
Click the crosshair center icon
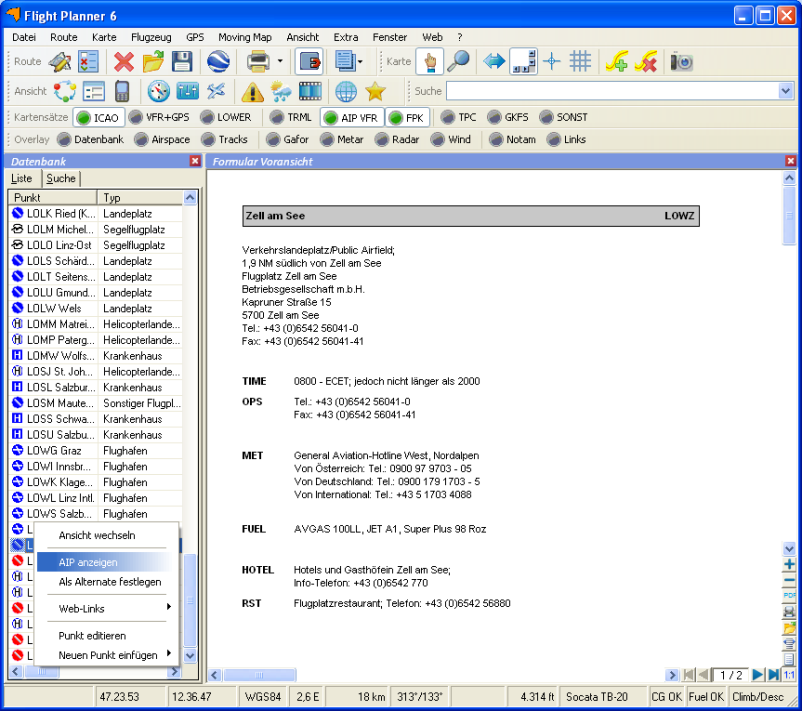[551, 62]
